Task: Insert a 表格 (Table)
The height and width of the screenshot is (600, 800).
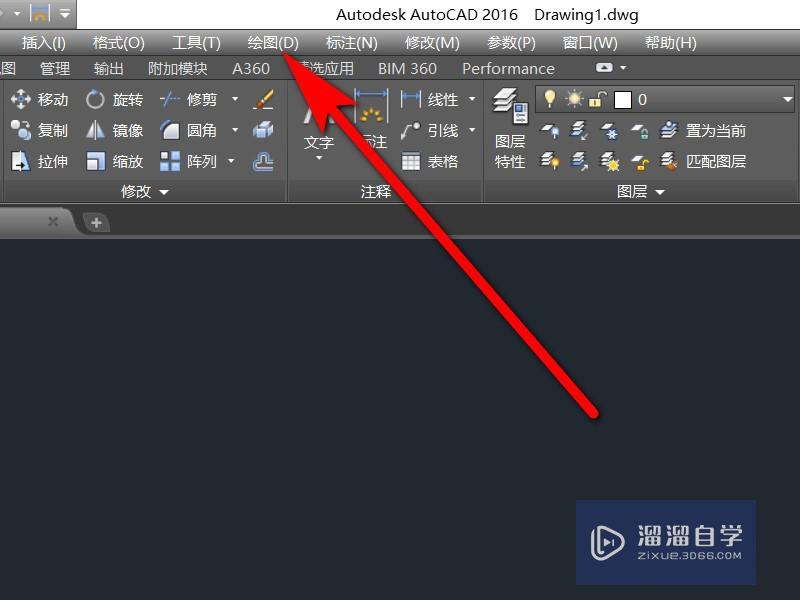Action: (430, 162)
